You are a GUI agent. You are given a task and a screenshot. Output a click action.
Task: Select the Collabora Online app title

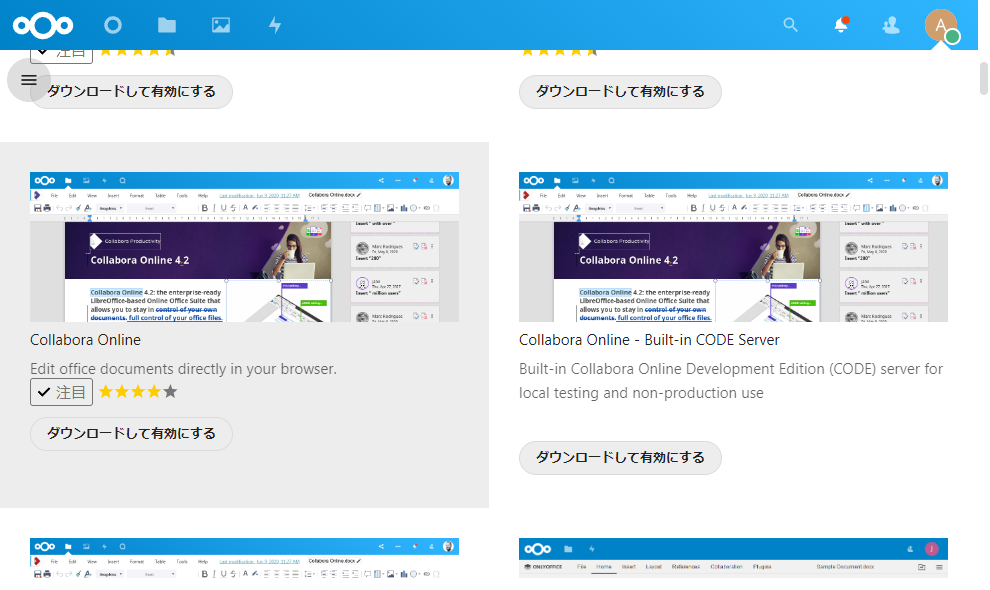coord(85,340)
